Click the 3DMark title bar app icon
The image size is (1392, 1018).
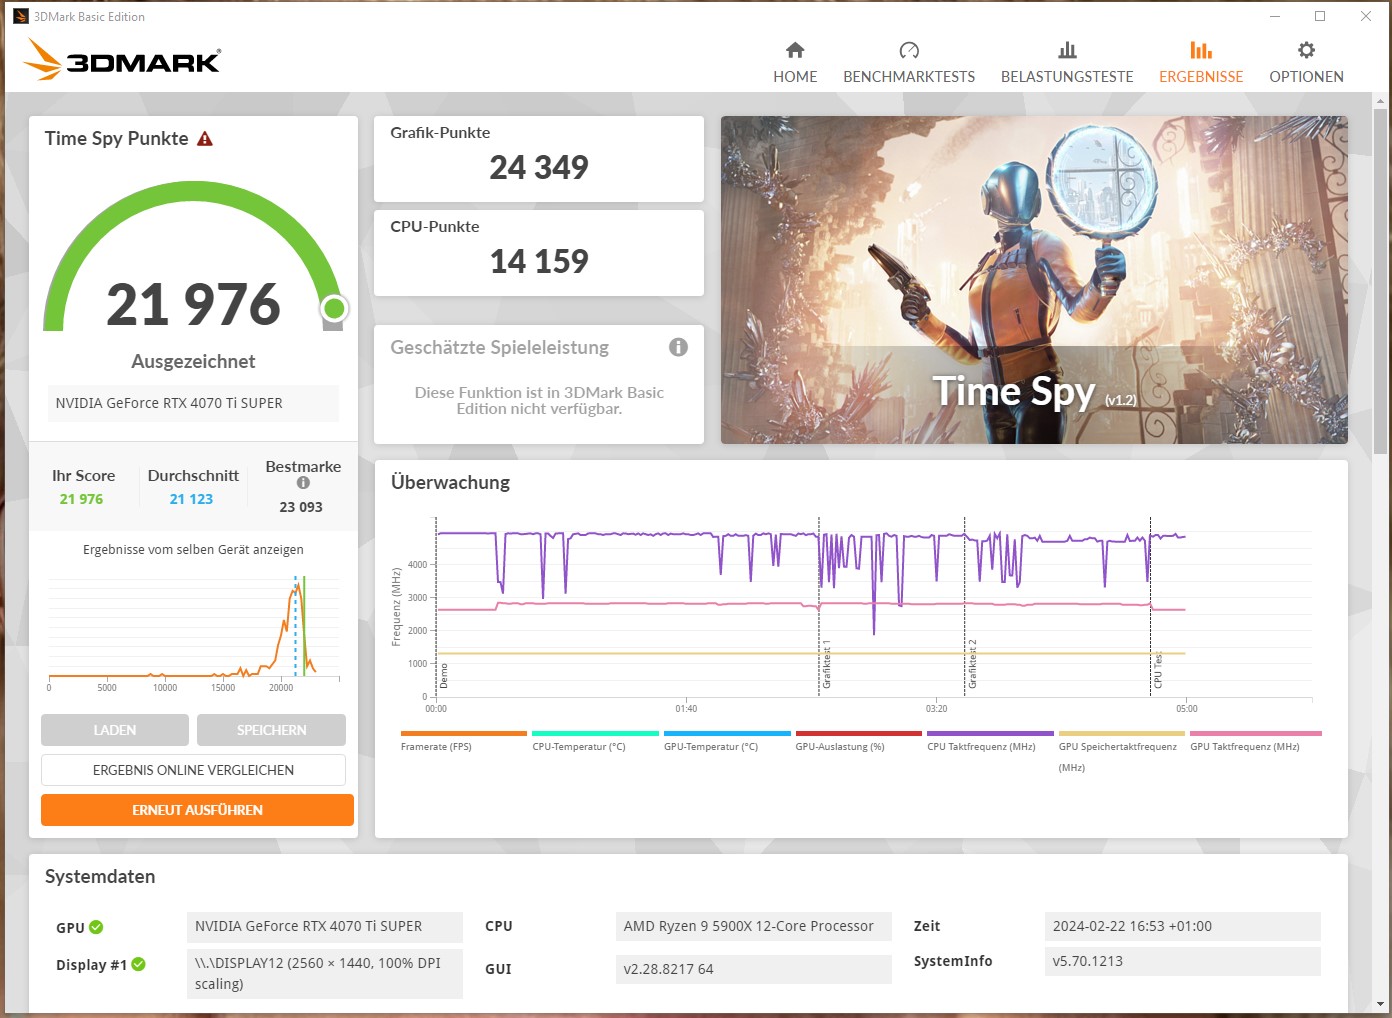coord(20,16)
